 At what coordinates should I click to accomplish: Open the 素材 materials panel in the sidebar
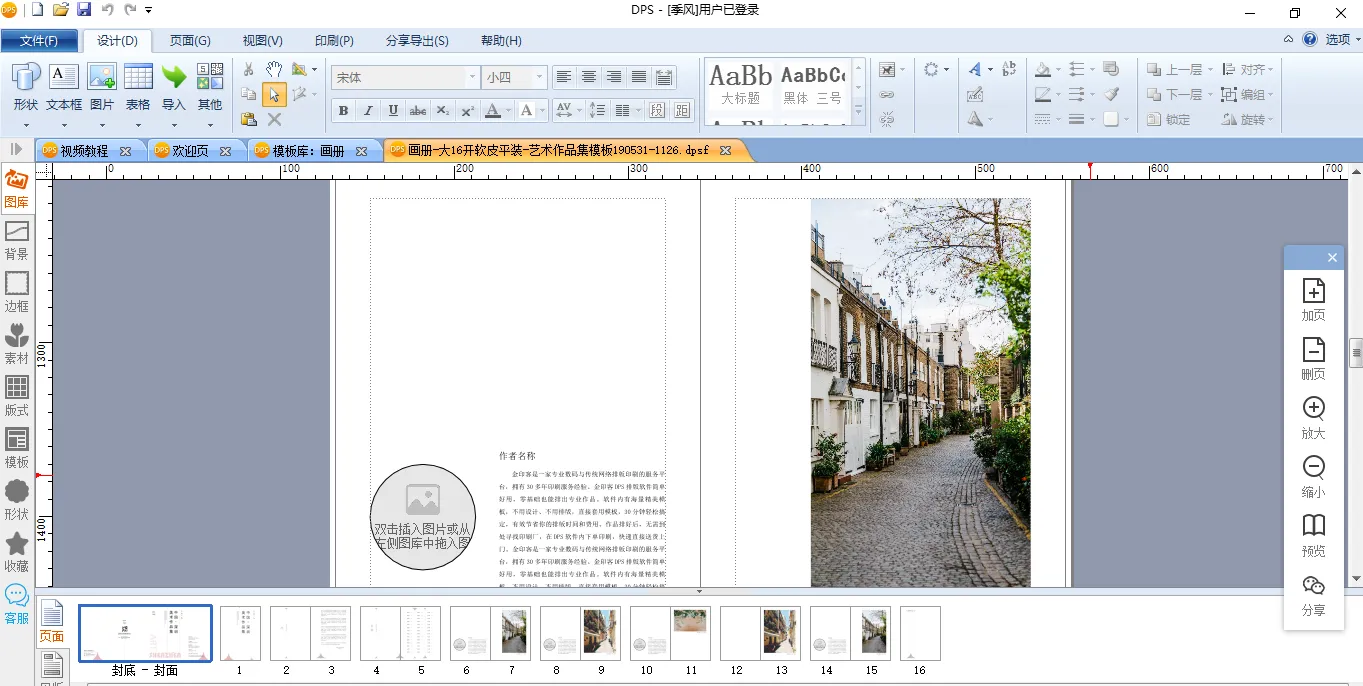17,343
